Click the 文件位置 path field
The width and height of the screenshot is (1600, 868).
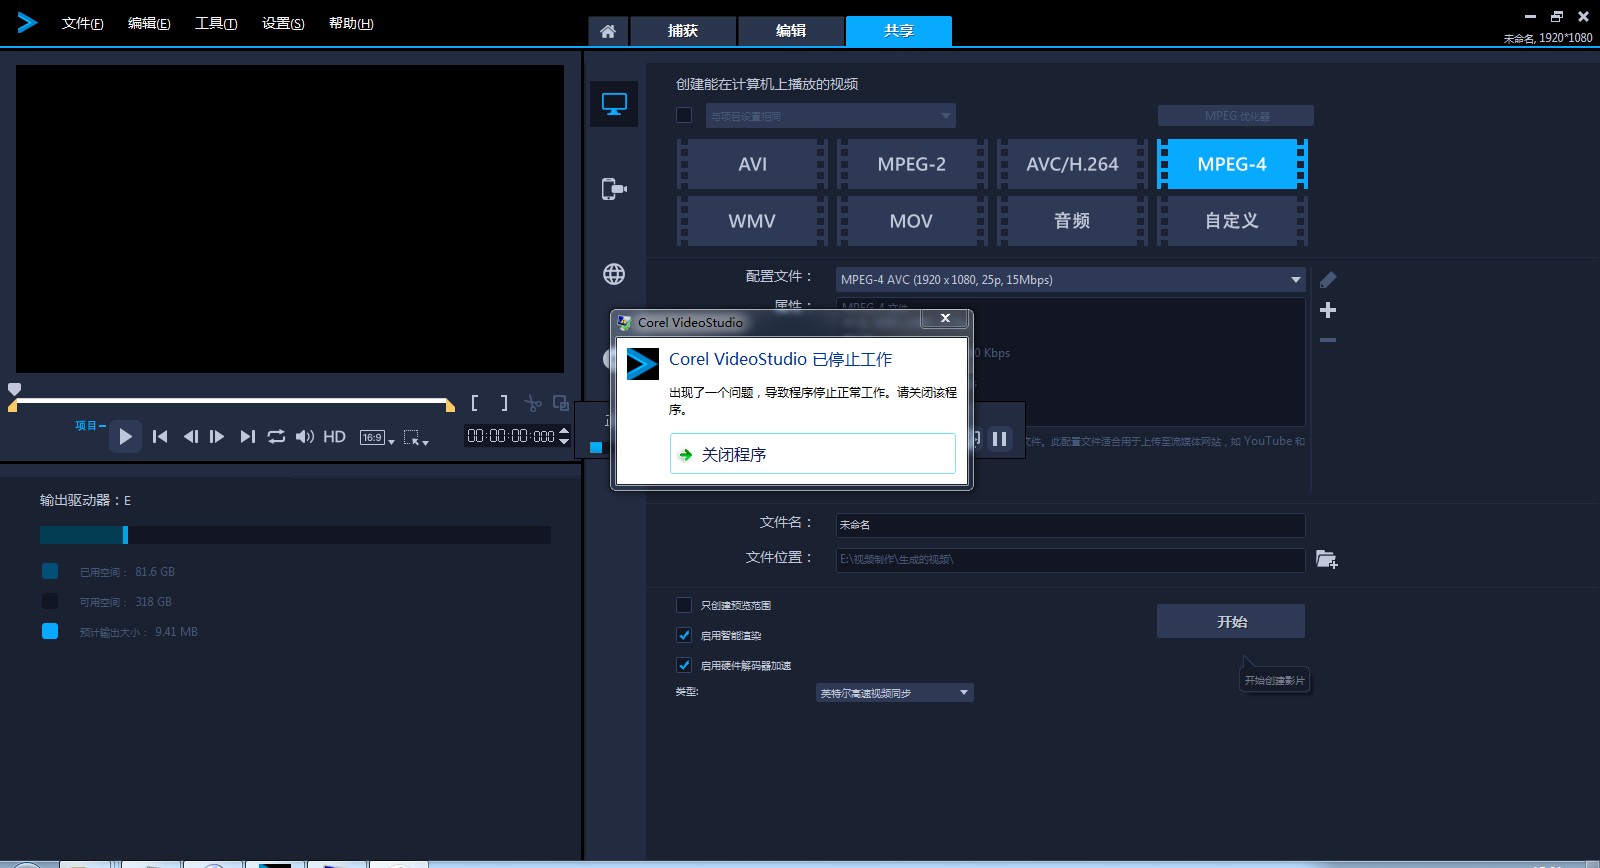(1071, 560)
